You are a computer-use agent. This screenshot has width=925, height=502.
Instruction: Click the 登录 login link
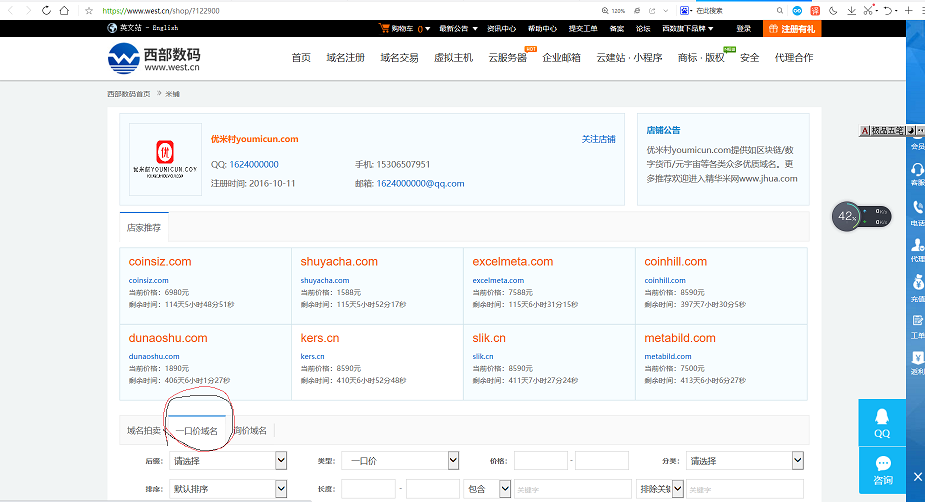[x=744, y=28]
